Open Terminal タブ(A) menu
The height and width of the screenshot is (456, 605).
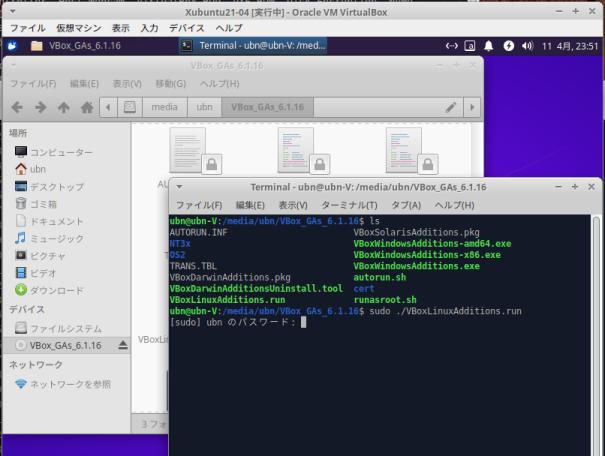pos(406,205)
